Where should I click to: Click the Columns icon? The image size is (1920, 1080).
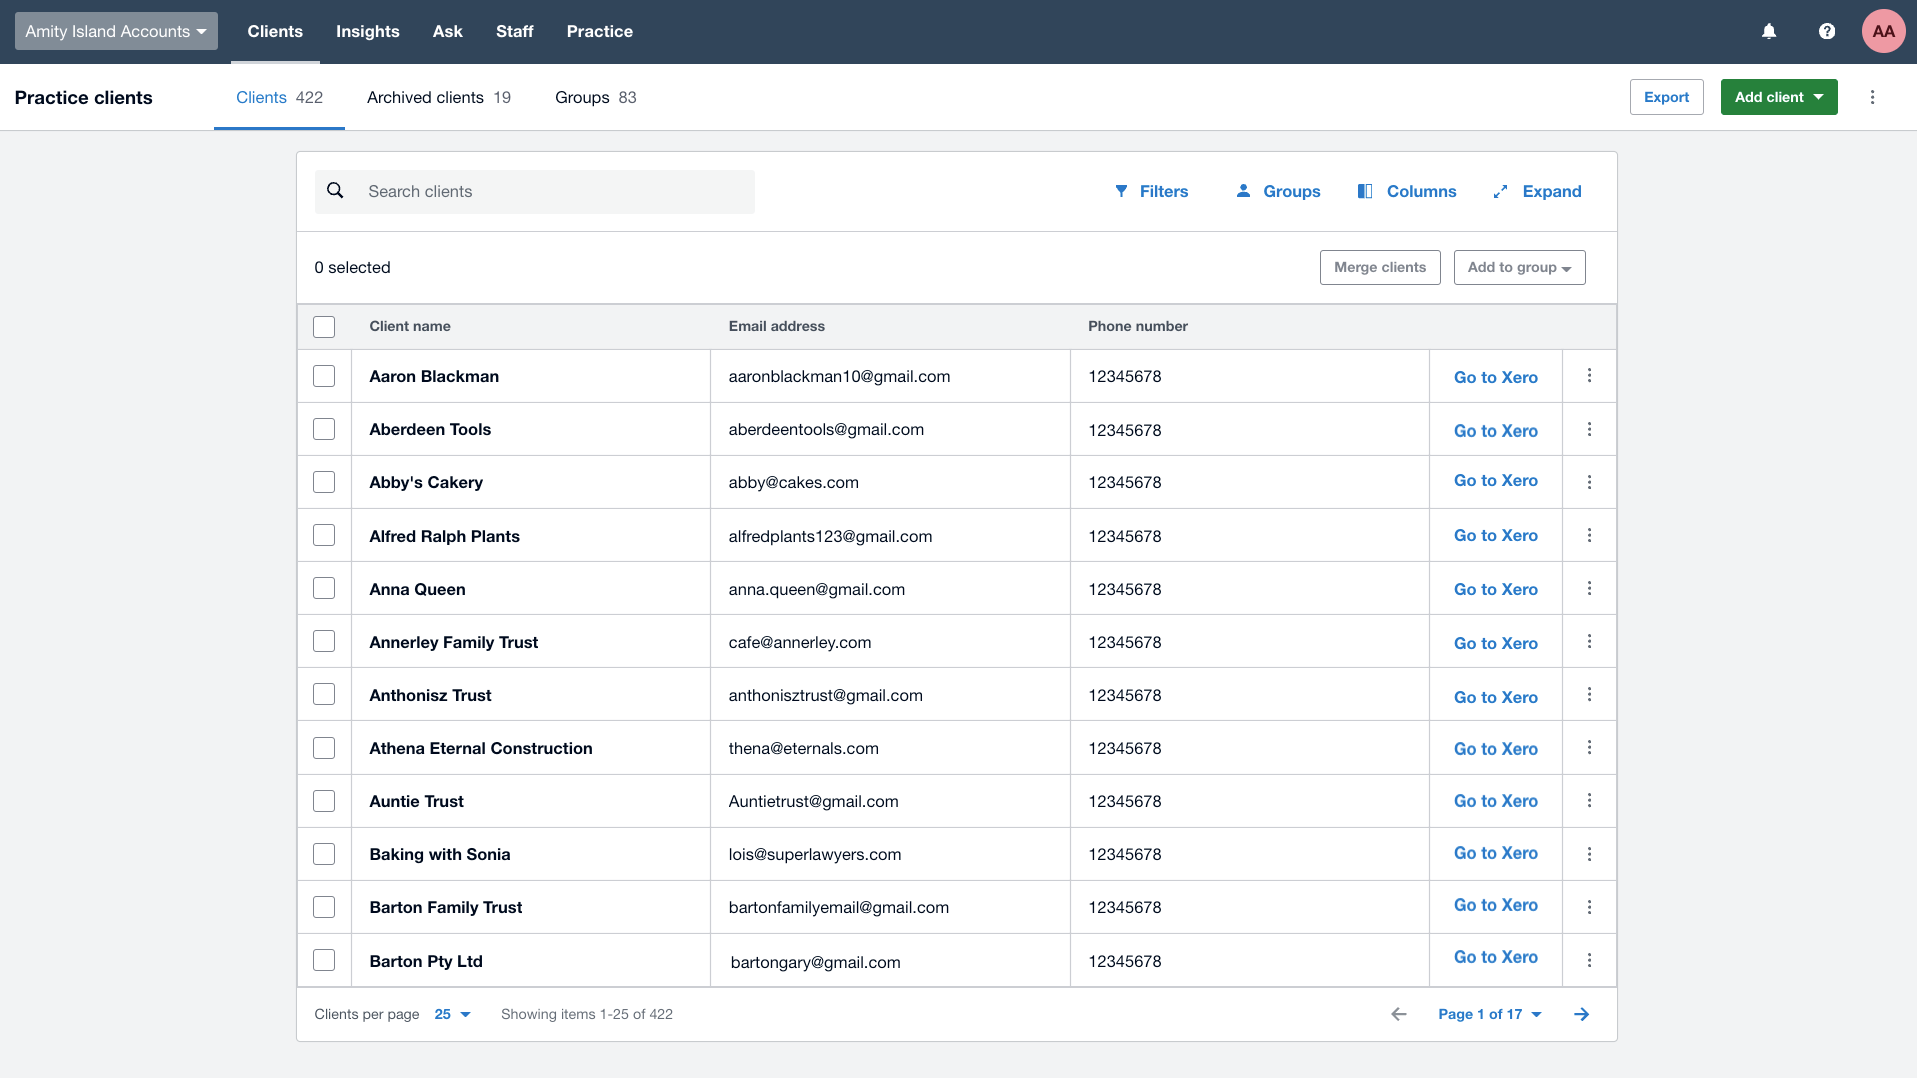tap(1365, 191)
